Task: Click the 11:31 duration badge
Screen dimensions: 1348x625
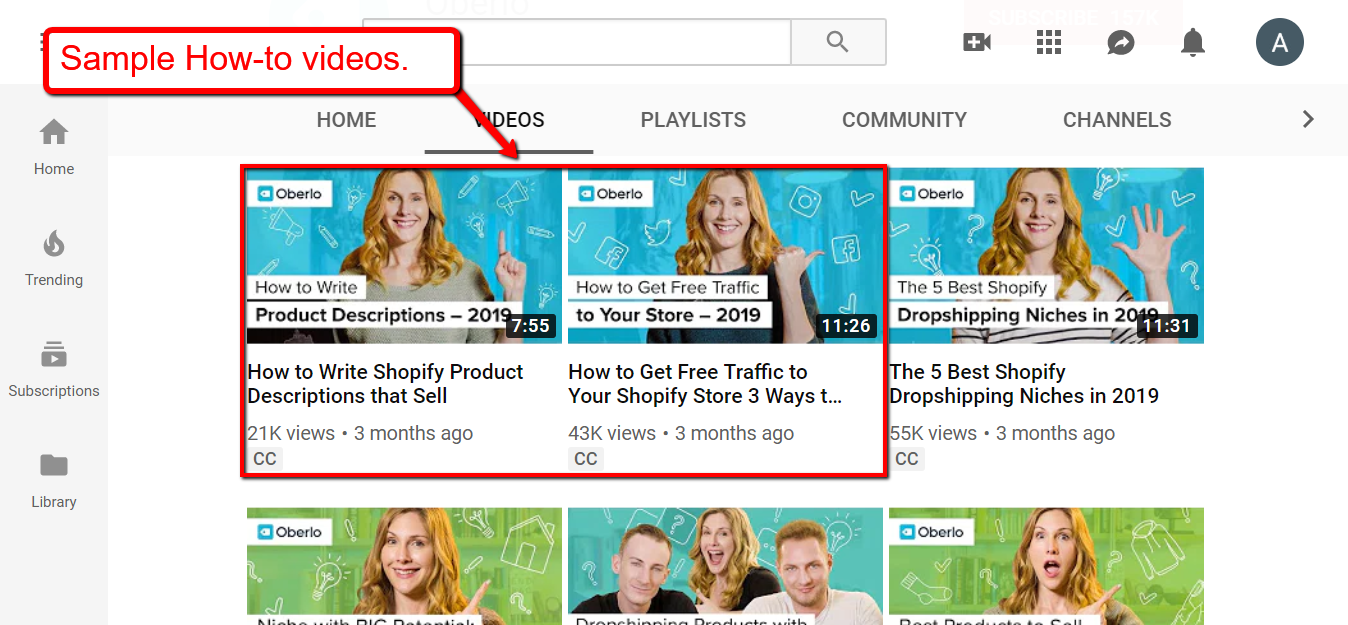Action: click(x=1167, y=326)
